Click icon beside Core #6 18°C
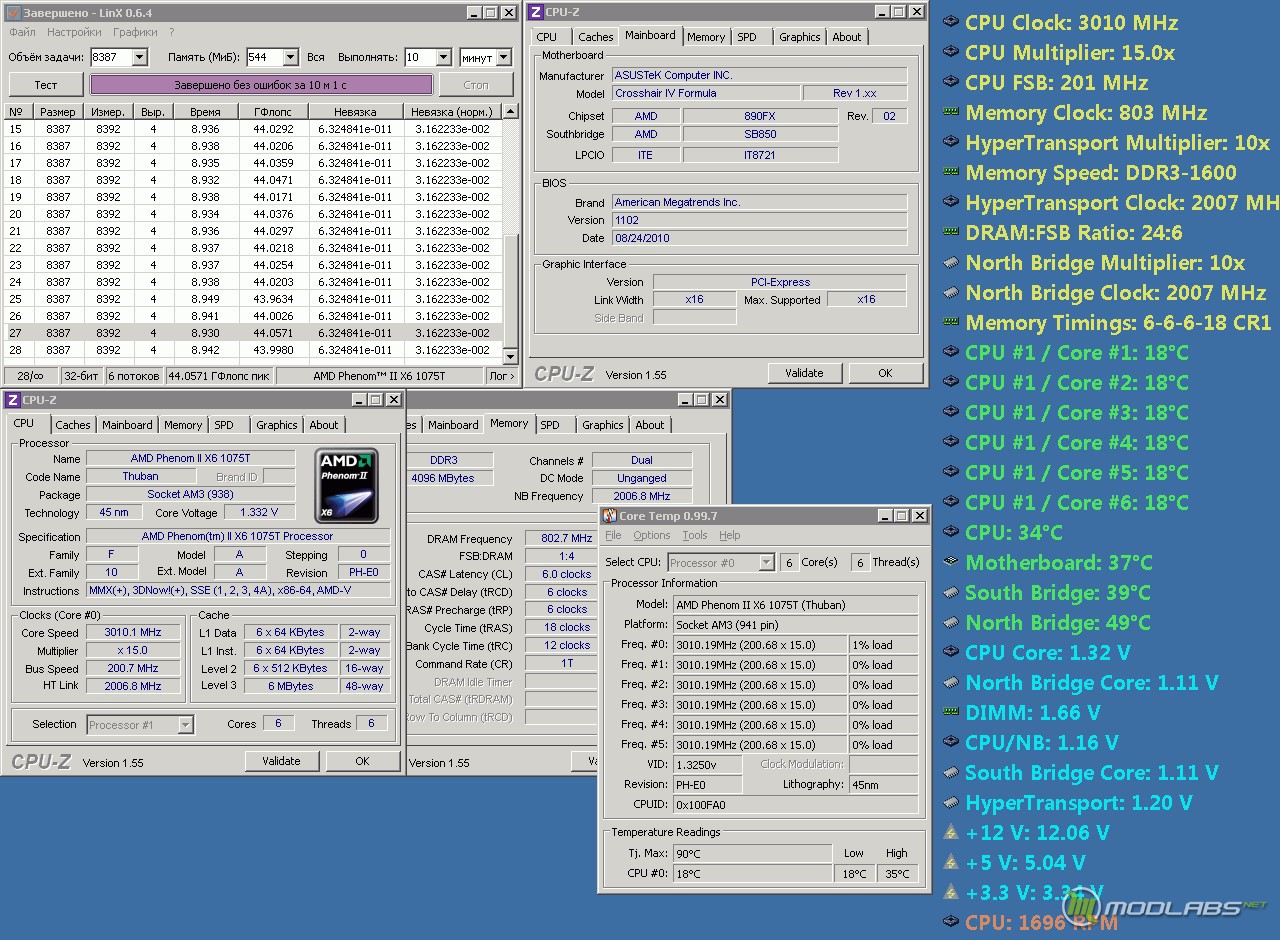 [951, 502]
